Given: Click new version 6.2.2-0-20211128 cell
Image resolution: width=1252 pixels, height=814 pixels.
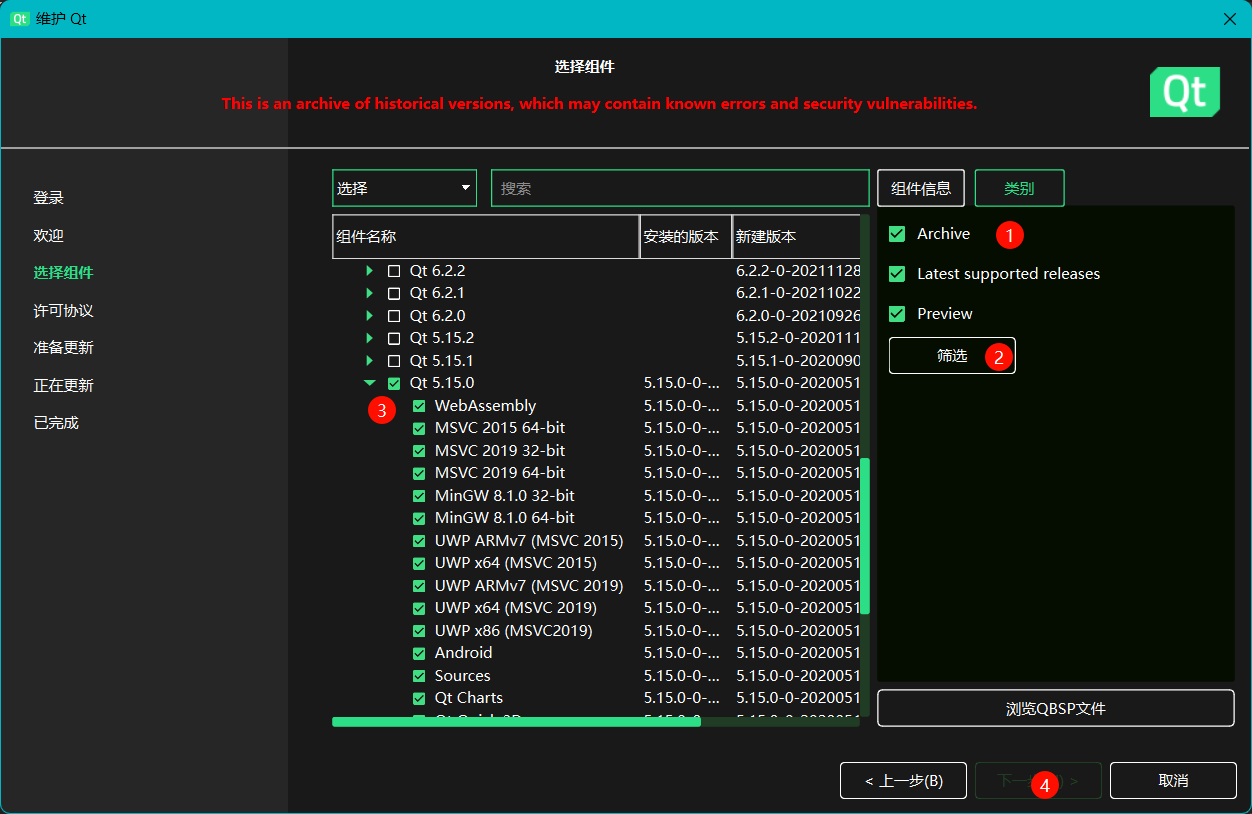Looking at the screenshot, I should (x=797, y=271).
